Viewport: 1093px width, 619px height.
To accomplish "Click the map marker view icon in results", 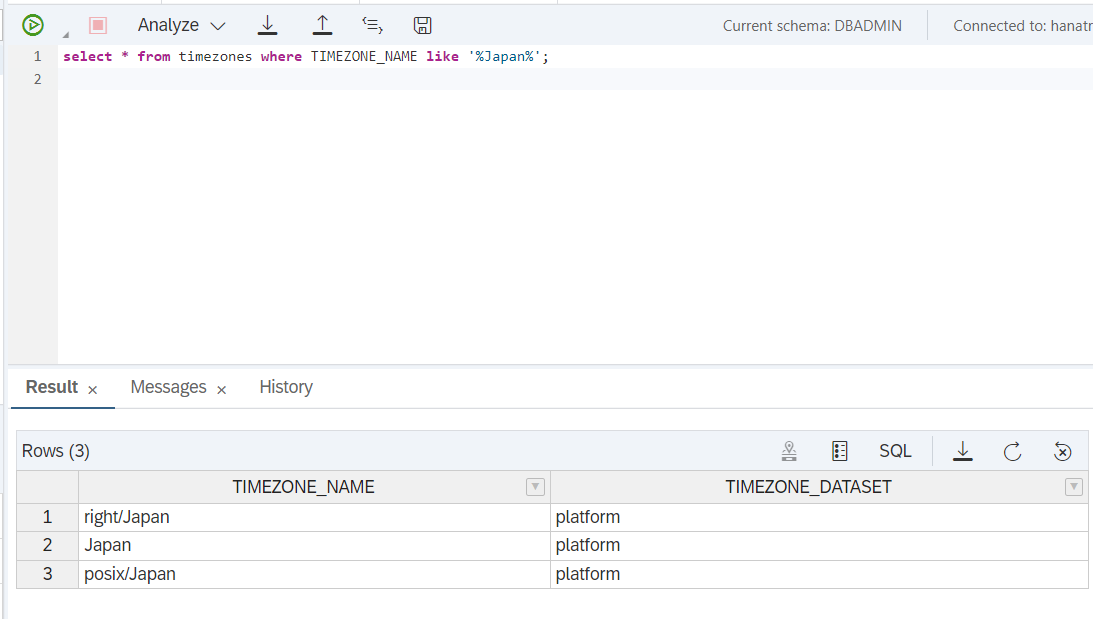I will coord(789,451).
